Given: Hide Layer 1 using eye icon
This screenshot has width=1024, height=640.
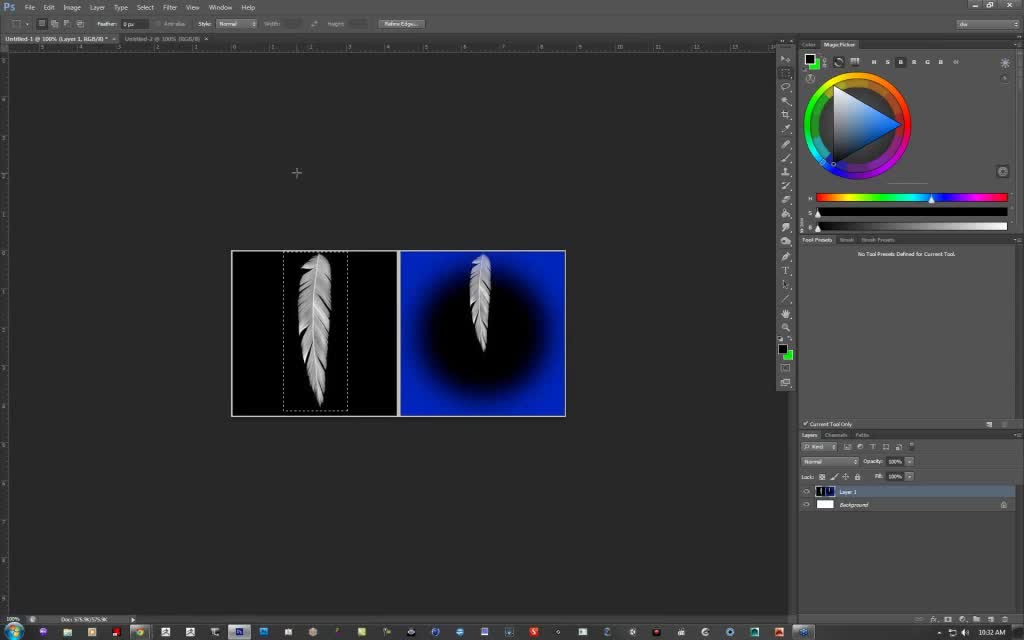Looking at the screenshot, I should pyautogui.click(x=806, y=492).
